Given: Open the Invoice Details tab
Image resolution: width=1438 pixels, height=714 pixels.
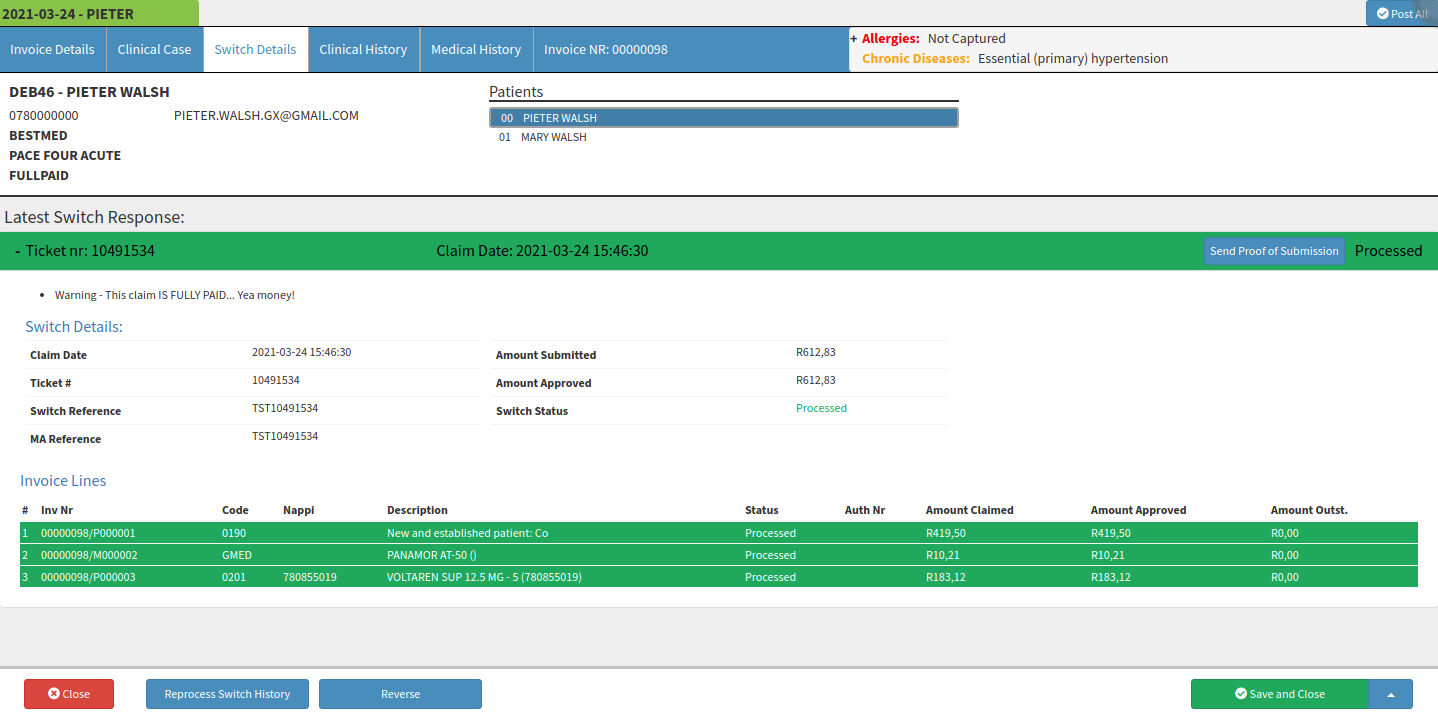Looking at the screenshot, I should 52,49.
